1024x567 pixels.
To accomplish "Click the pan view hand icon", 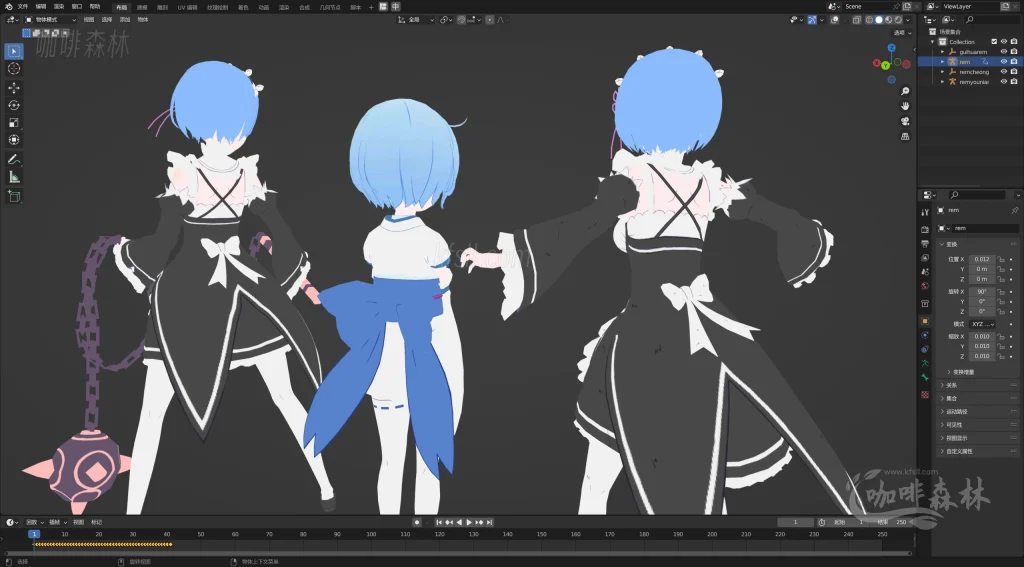I will pyautogui.click(x=905, y=106).
